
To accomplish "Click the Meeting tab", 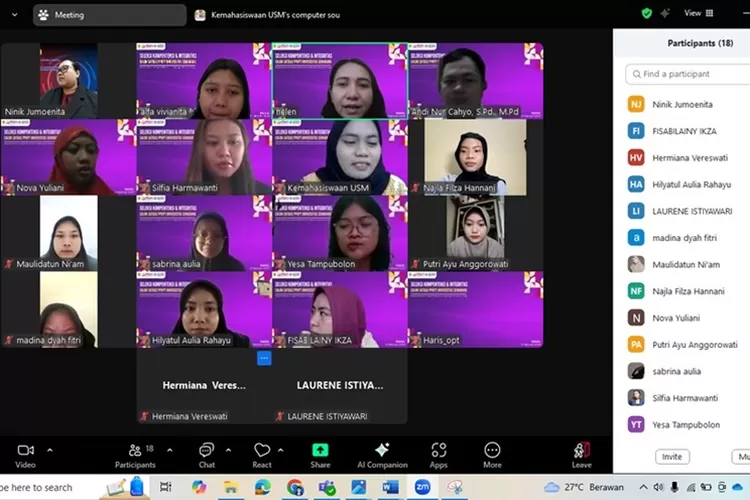I will point(110,15).
